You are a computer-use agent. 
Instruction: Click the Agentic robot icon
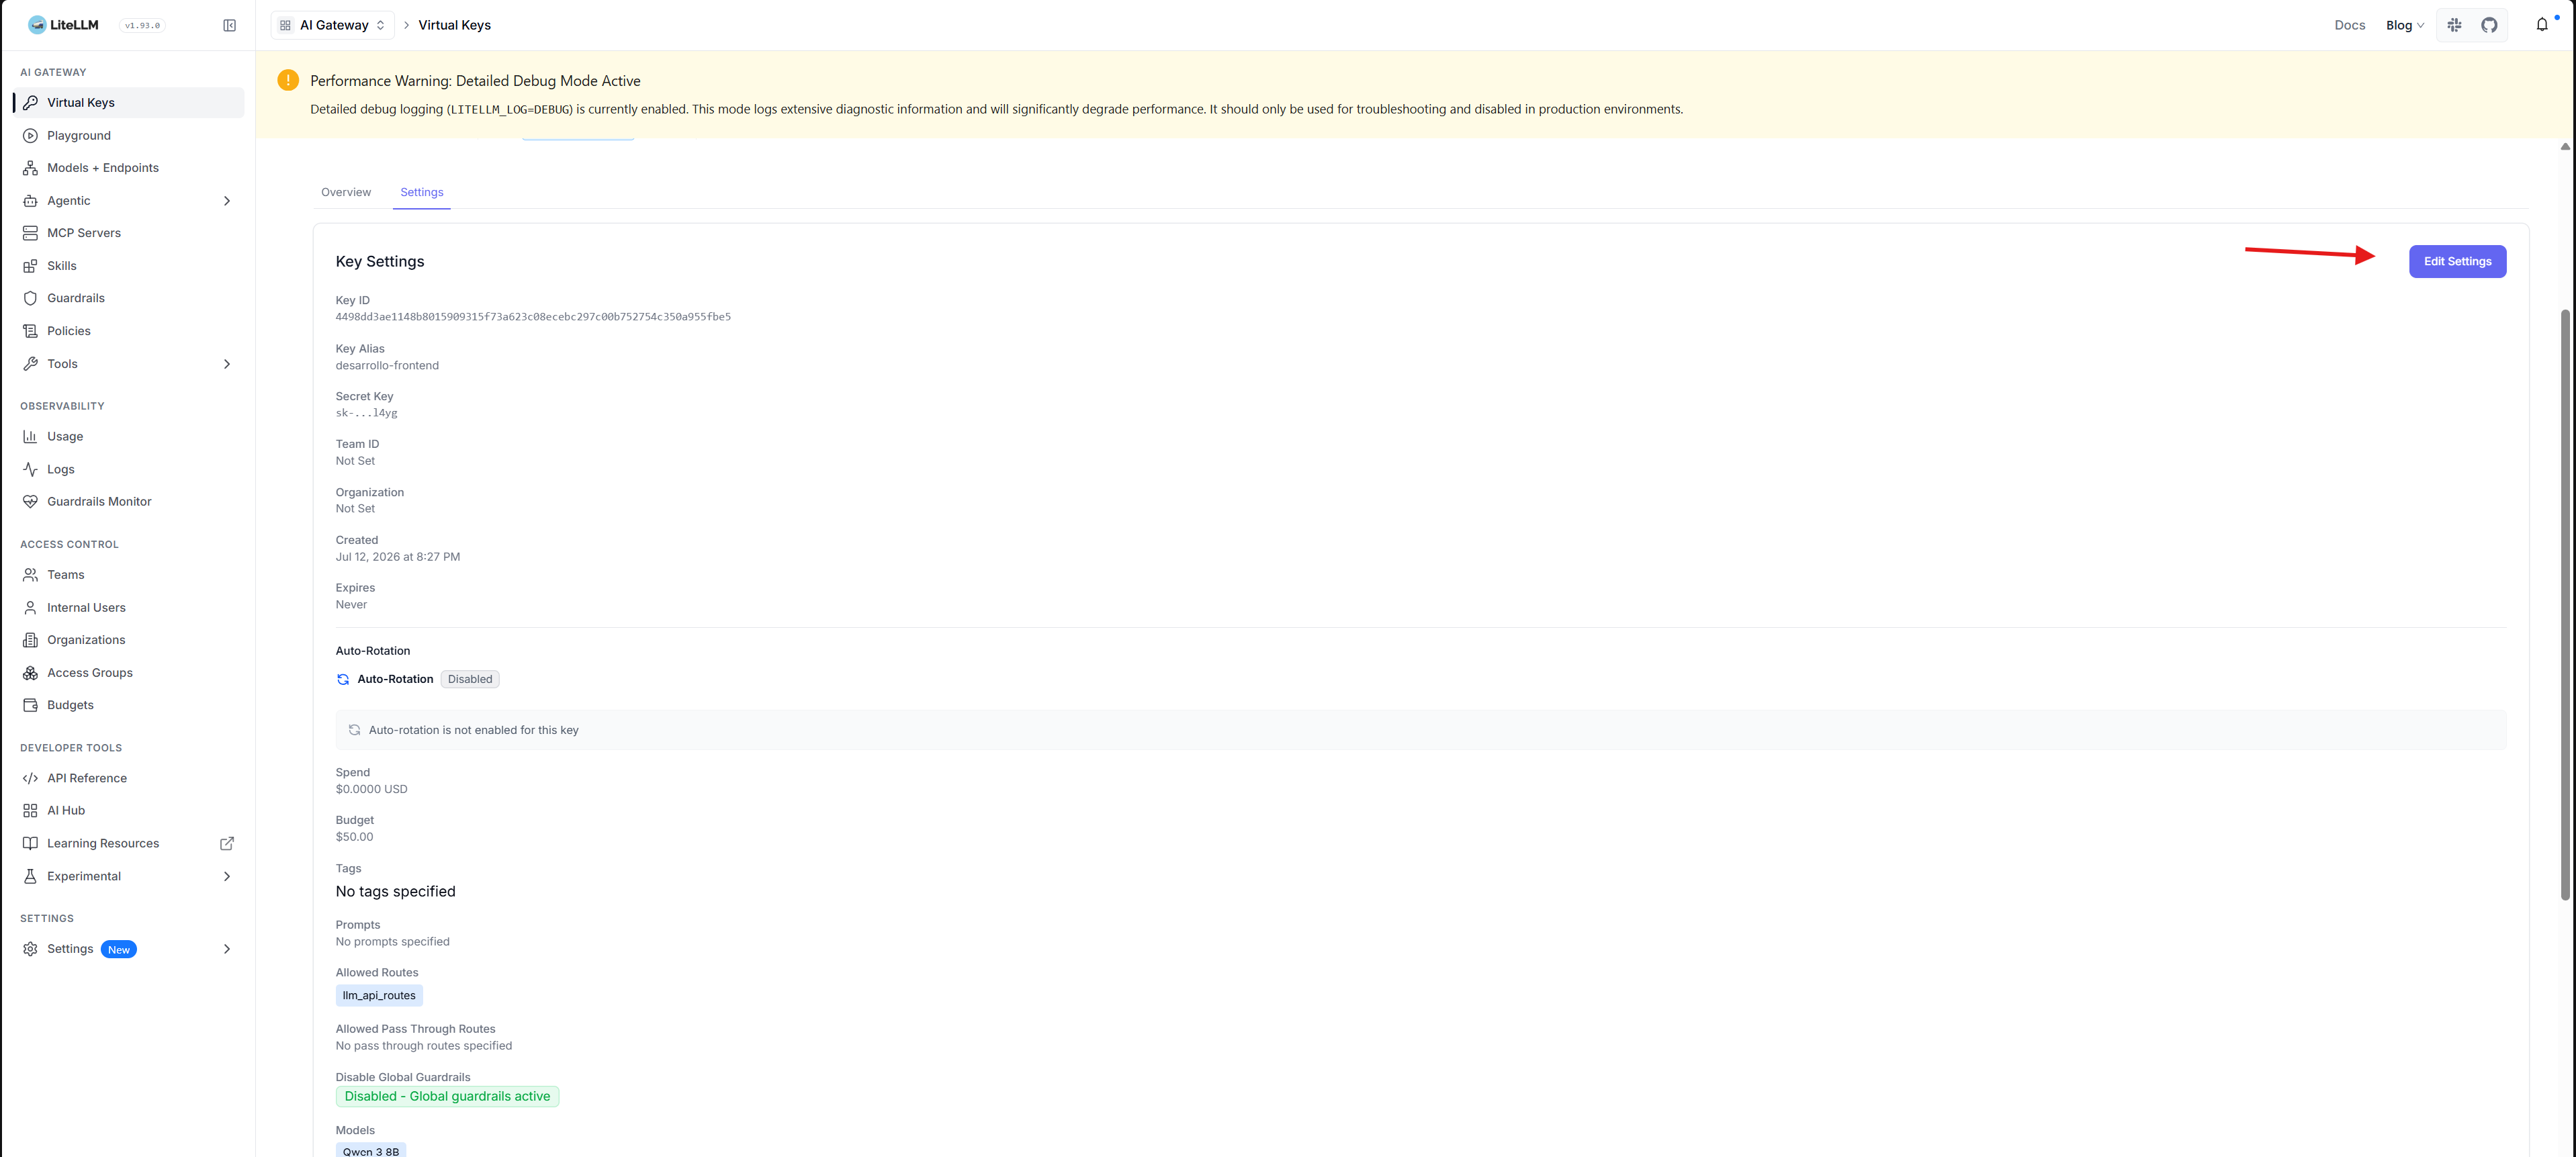click(x=30, y=201)
